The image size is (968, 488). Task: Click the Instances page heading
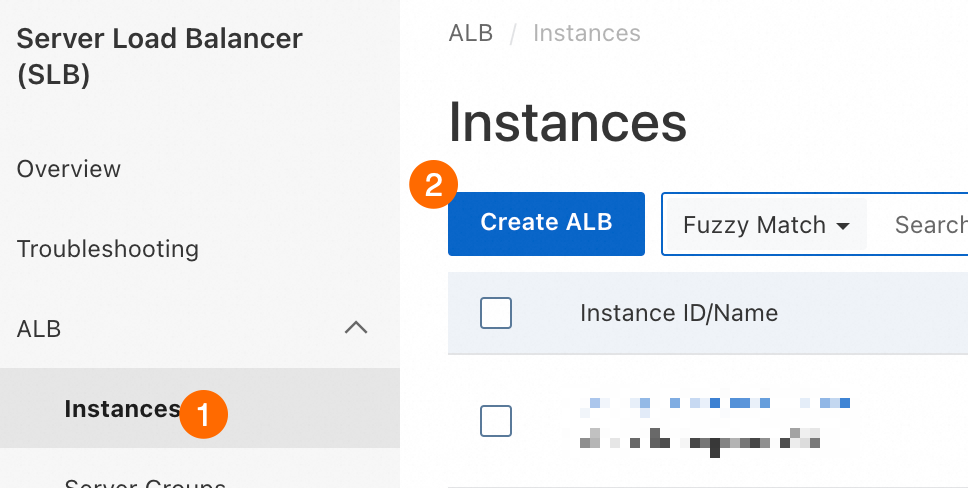(x=568, y=124)
